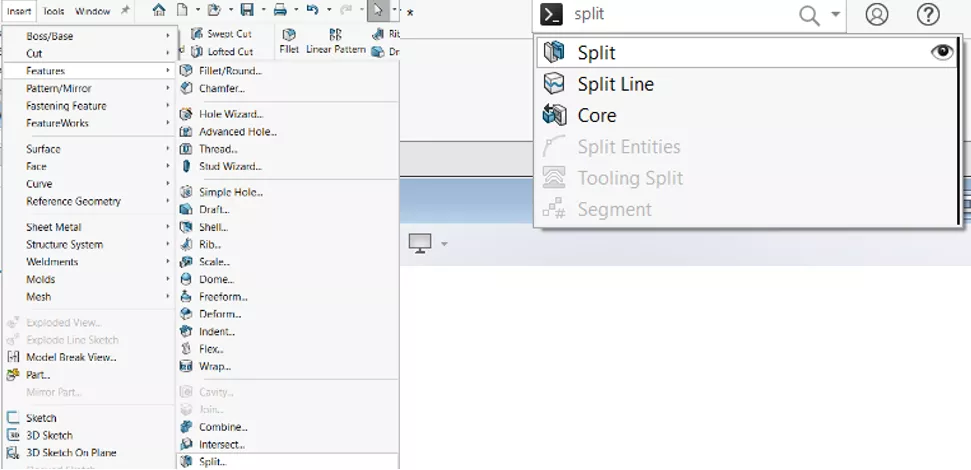Choose Thread menu item
Screen dimensions: 971x470
(287, 149)
